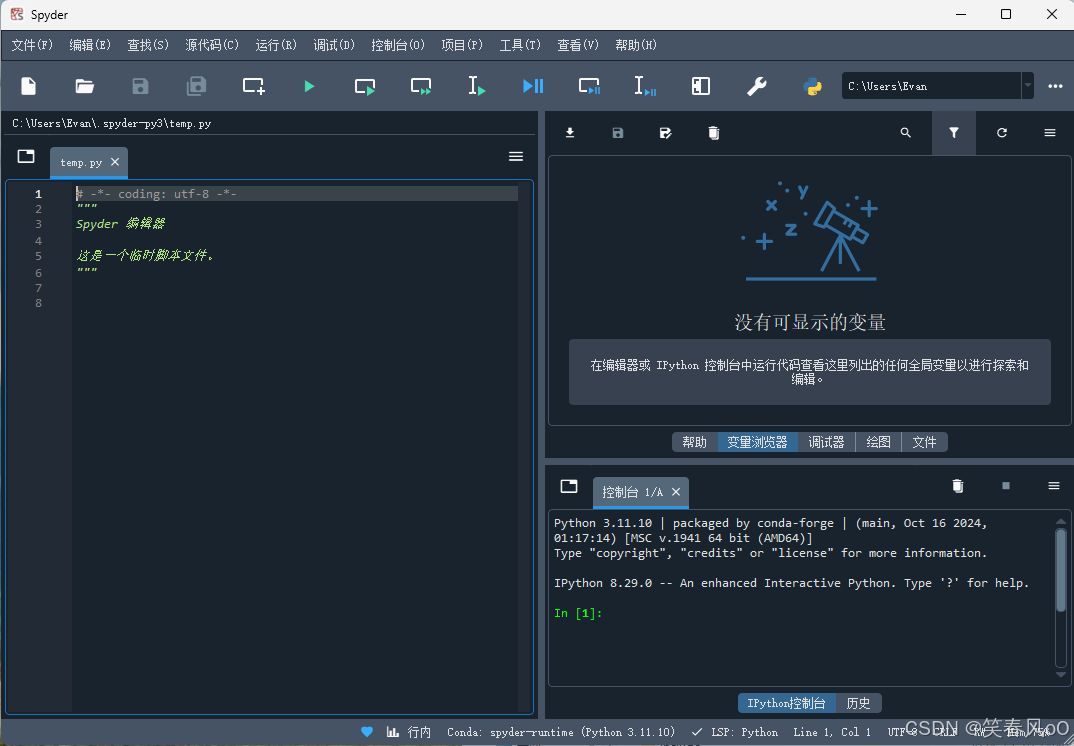Close the temp.py tab
This screenshot has height=746, width=1074.
tap(115, 162)
